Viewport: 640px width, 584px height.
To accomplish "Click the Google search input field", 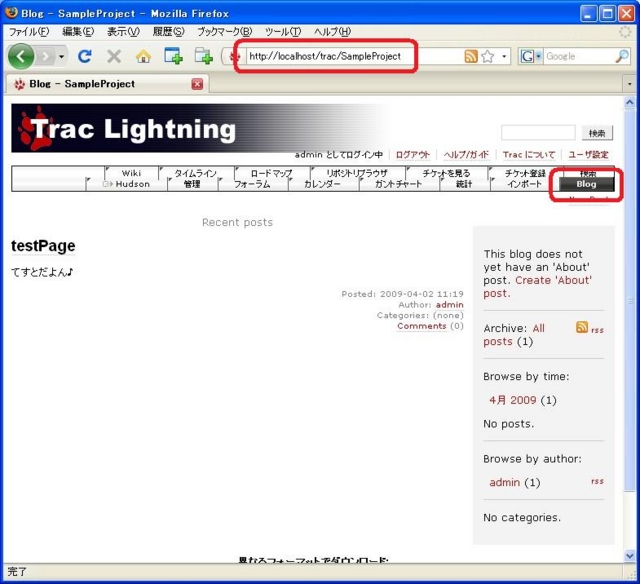I will (580, 56).
